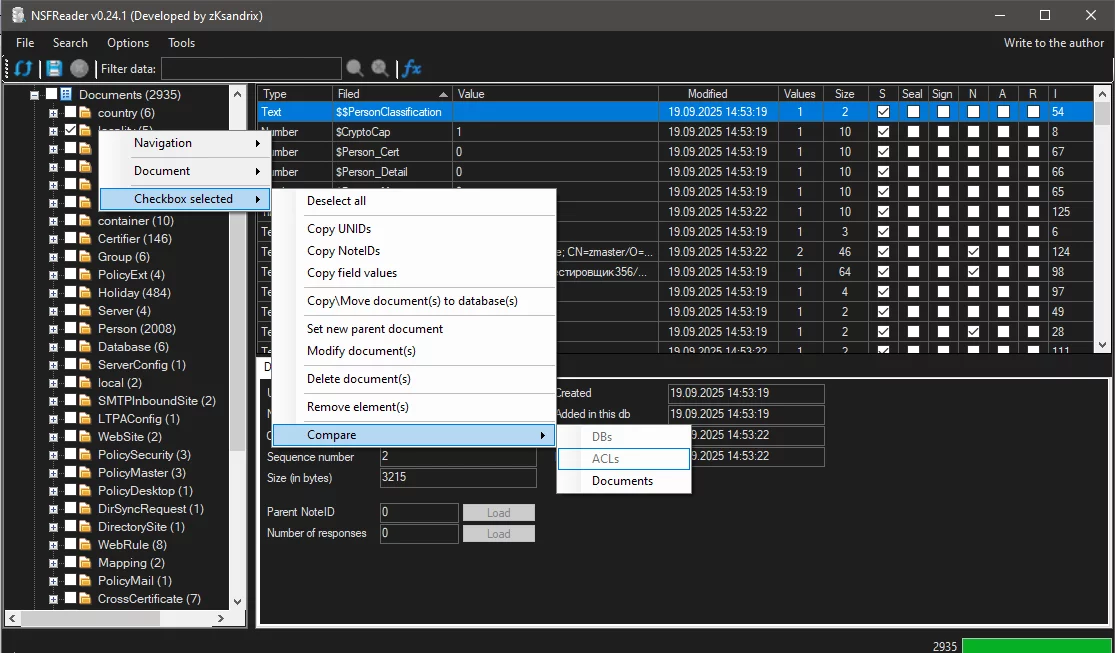Click into the Filter data input field
Viewport: 1115px width, 653px height.
coord(251,68)
